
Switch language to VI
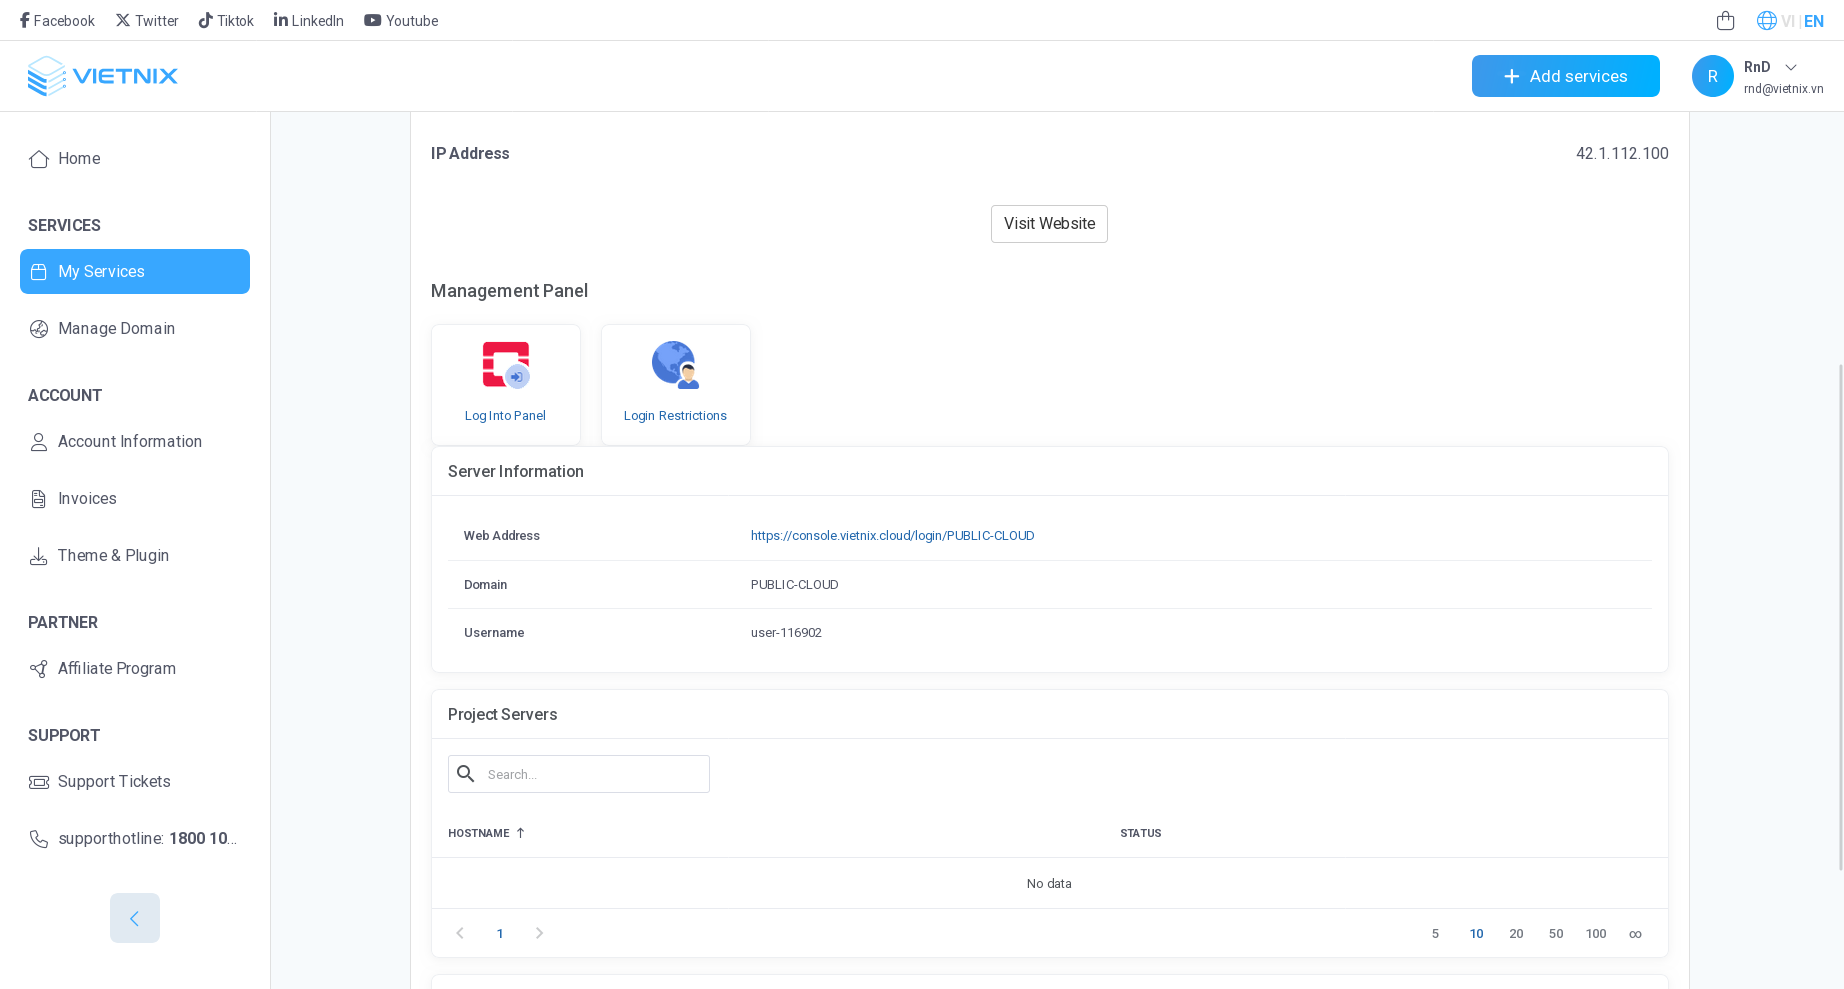(x=1787, y=21)
